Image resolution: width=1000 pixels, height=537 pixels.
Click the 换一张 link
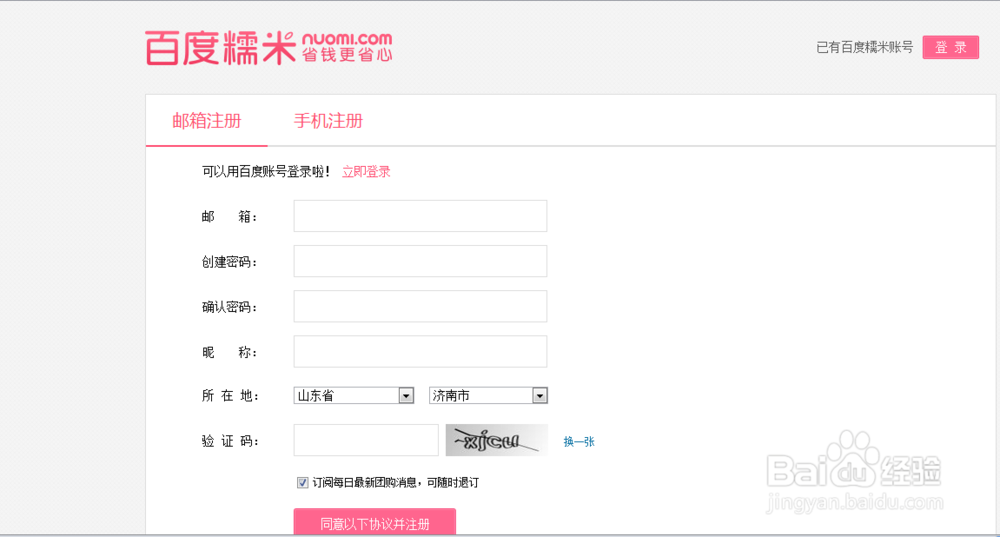pos(579,441)
